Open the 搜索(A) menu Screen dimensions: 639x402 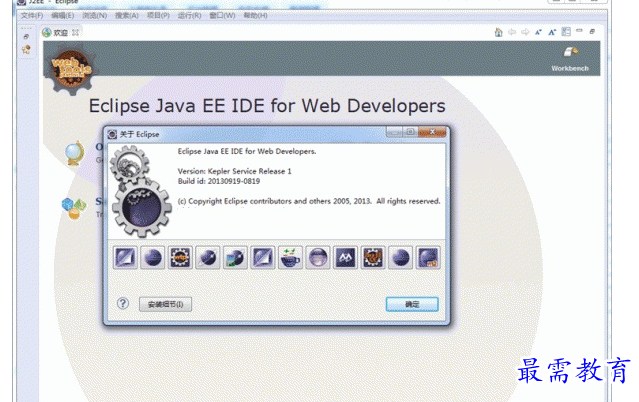(x=127, y=15)
